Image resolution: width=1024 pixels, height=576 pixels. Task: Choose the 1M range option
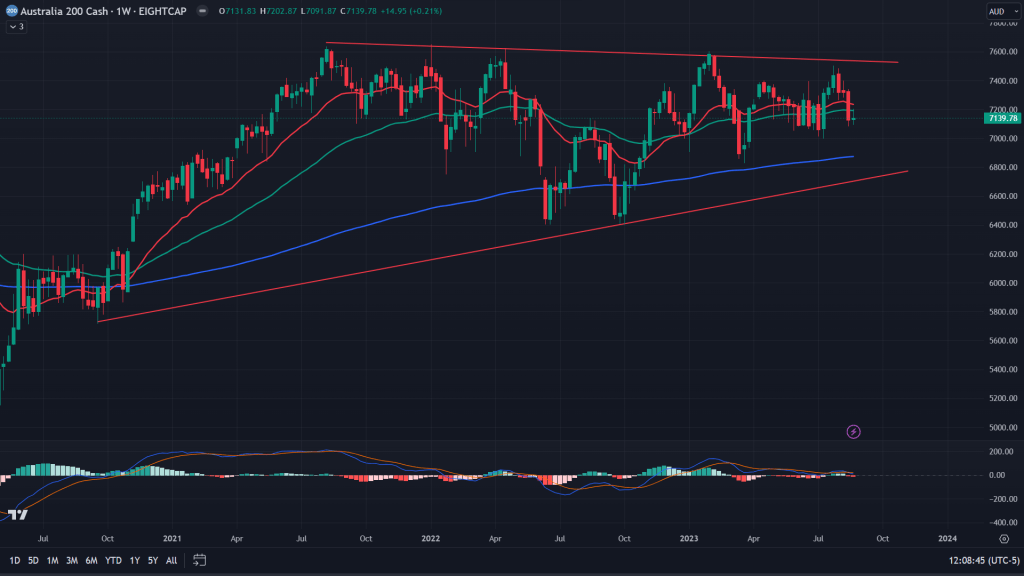[x=52, y=560]
